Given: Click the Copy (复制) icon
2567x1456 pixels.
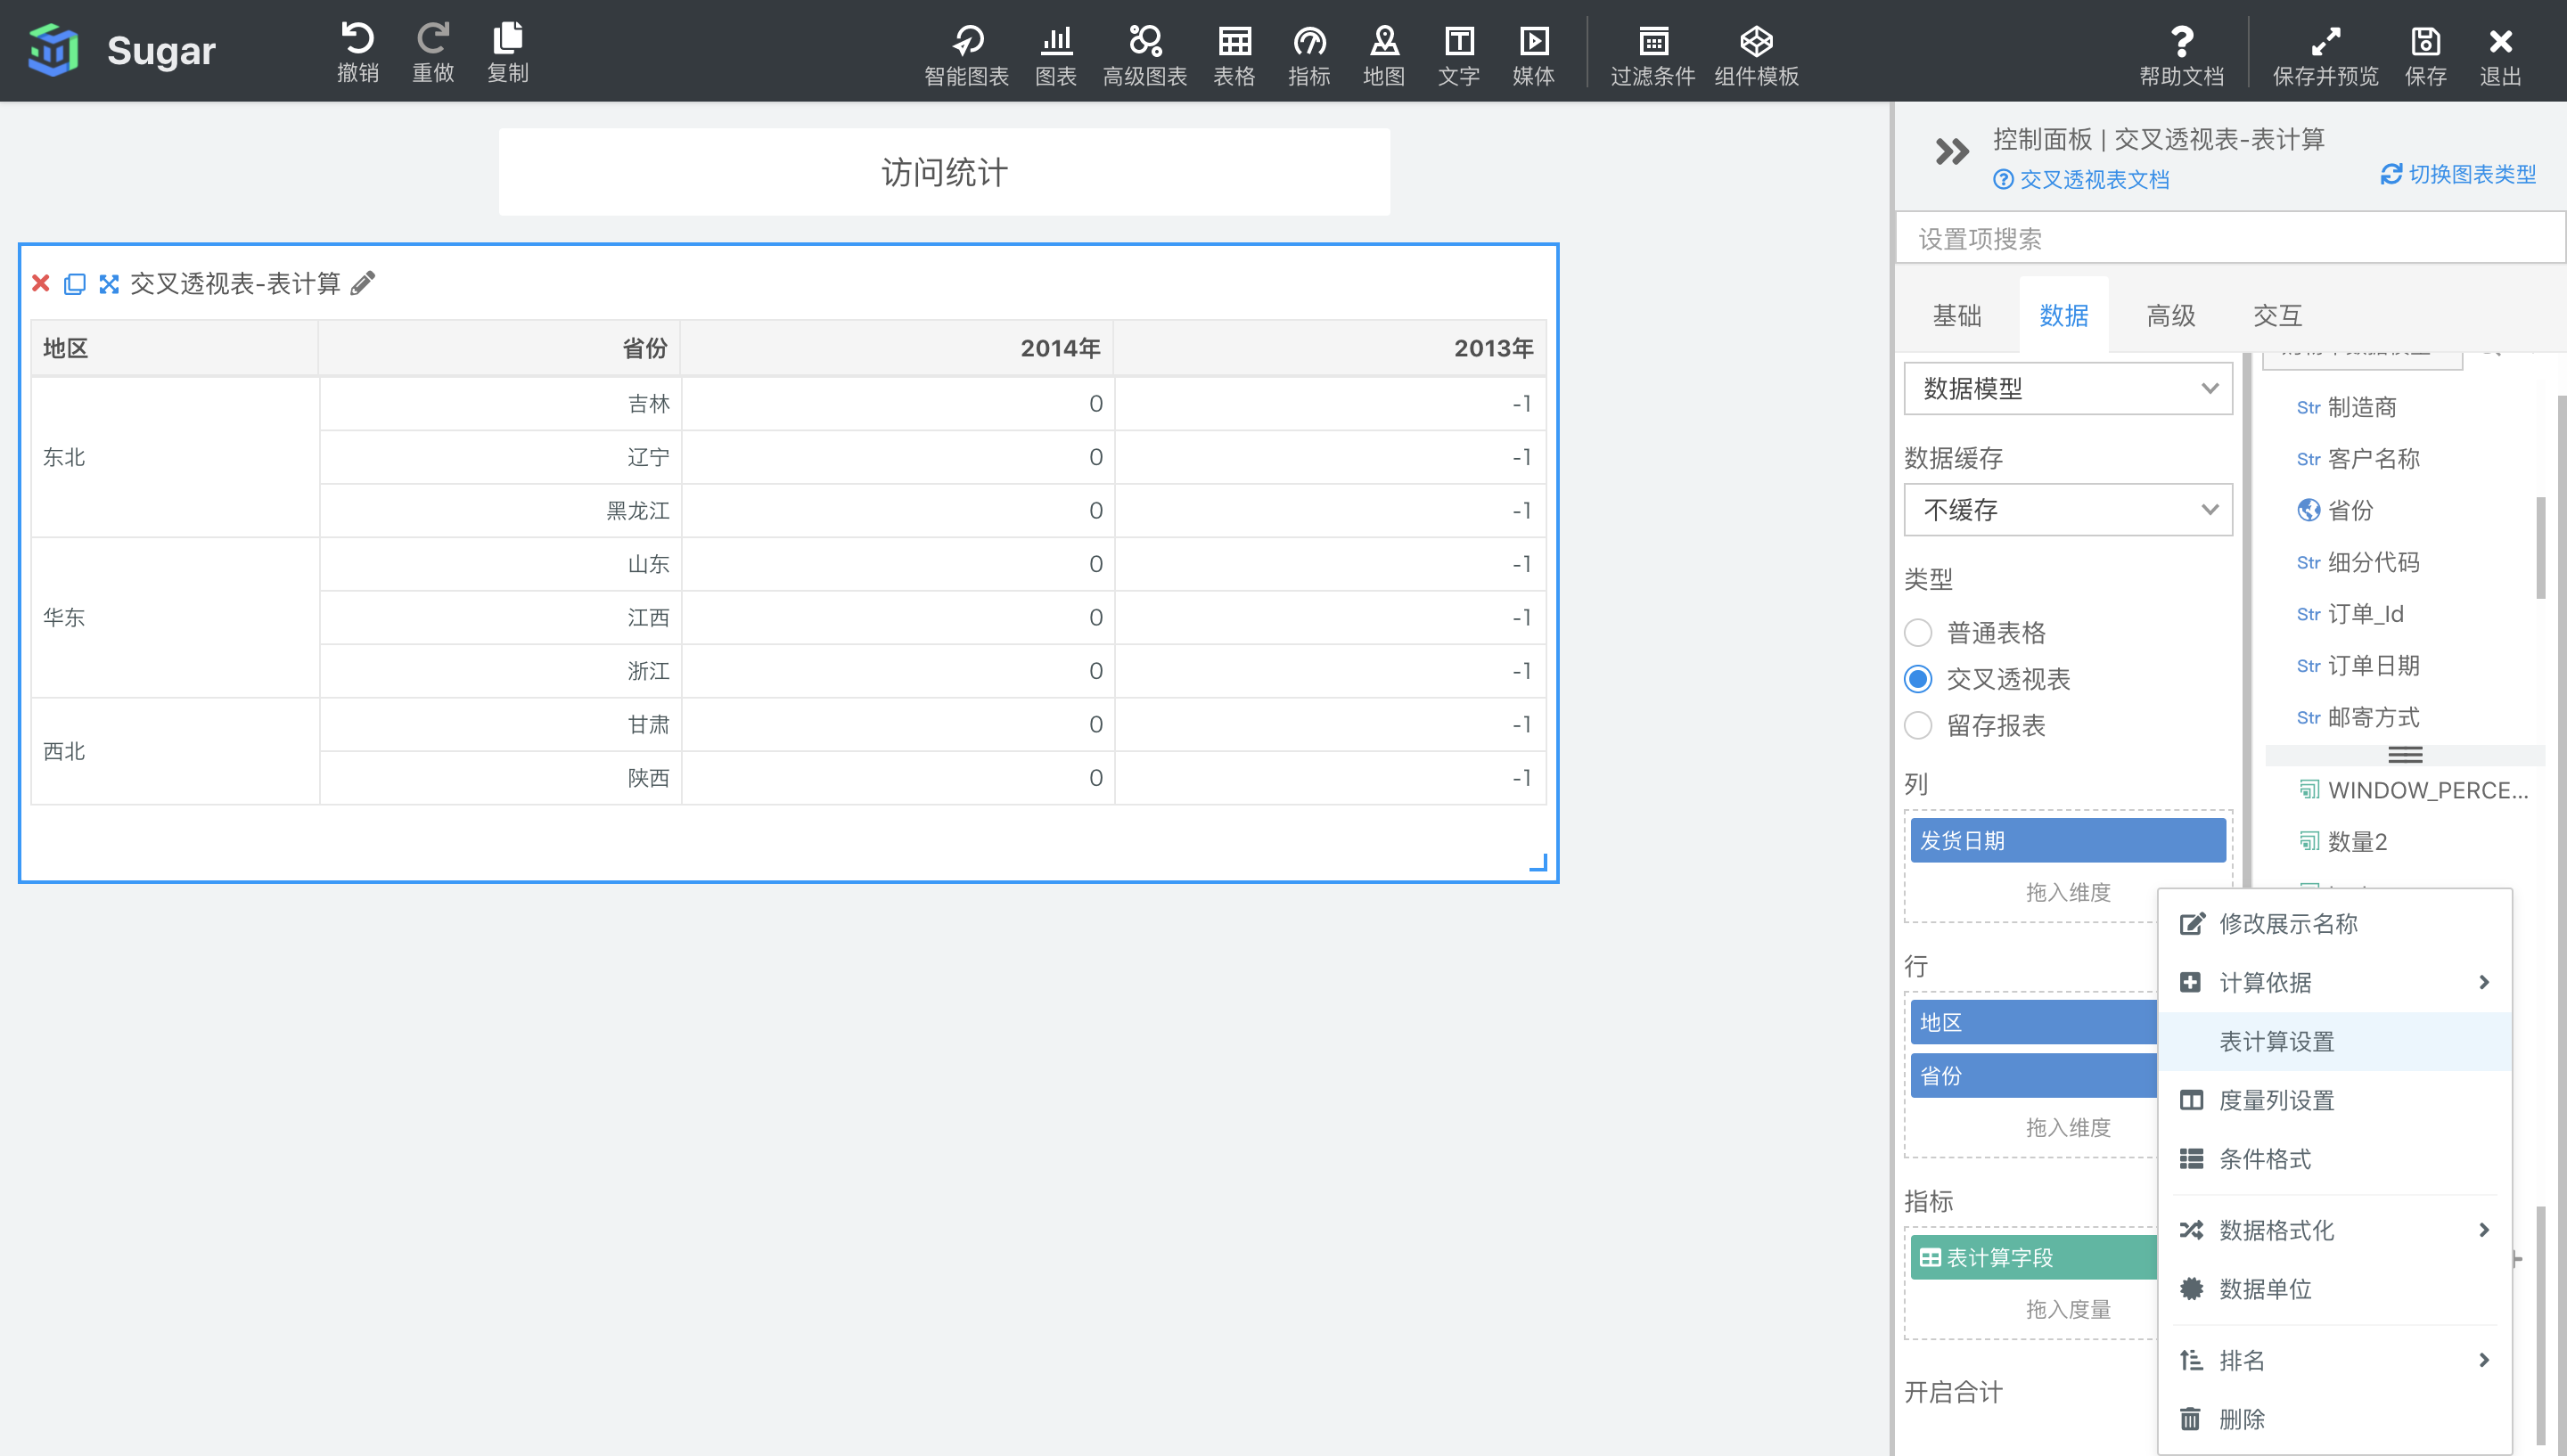Looking at the screenshot, I should pos(508,52).
